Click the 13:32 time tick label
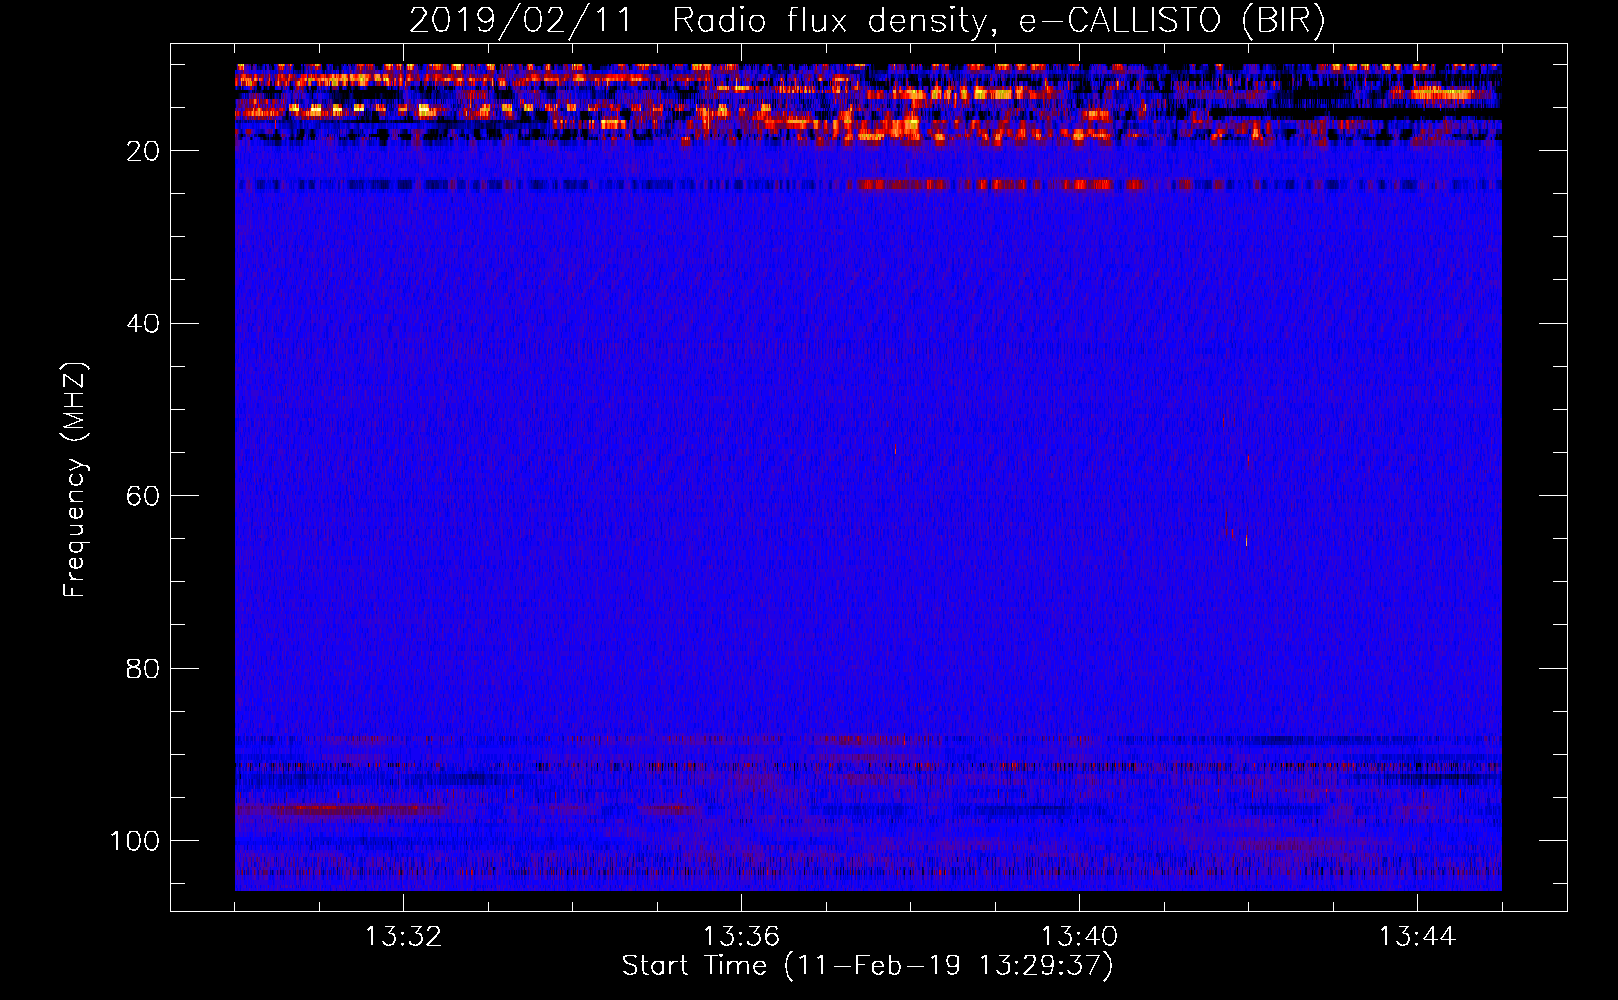1618x1000 pixels. (403, 937)
